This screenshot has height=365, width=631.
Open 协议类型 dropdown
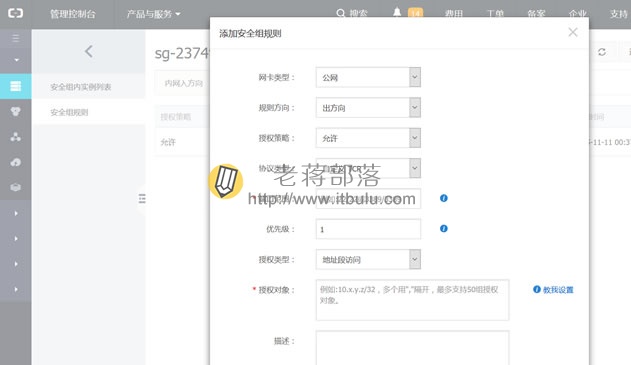coord(368,168)
